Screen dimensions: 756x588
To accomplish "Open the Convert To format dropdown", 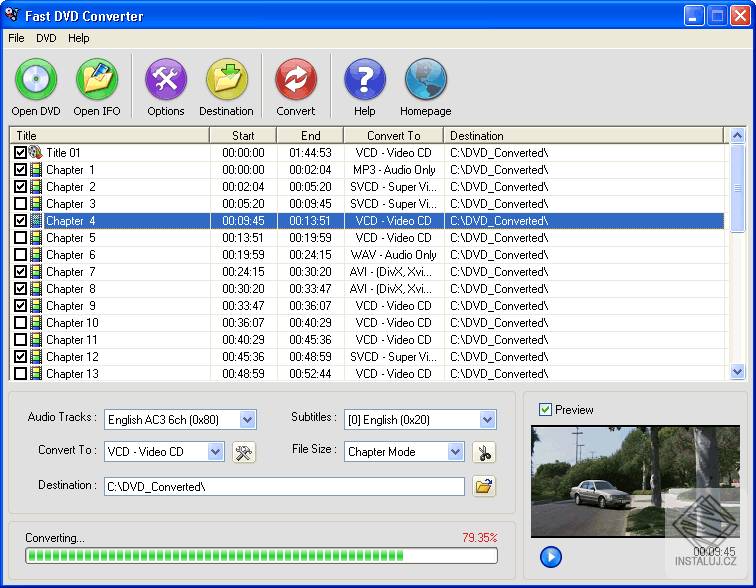I will click(216, 452).
